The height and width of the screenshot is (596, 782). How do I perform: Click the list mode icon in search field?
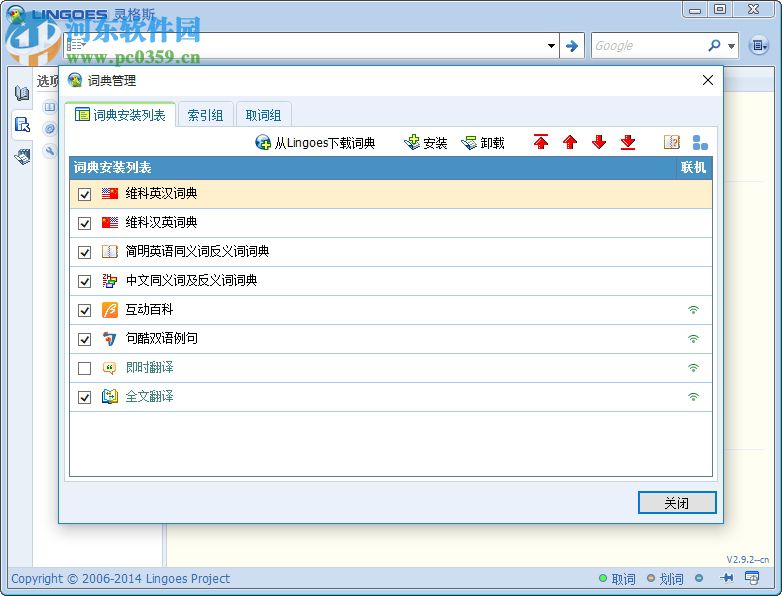[x=76, y=45]
